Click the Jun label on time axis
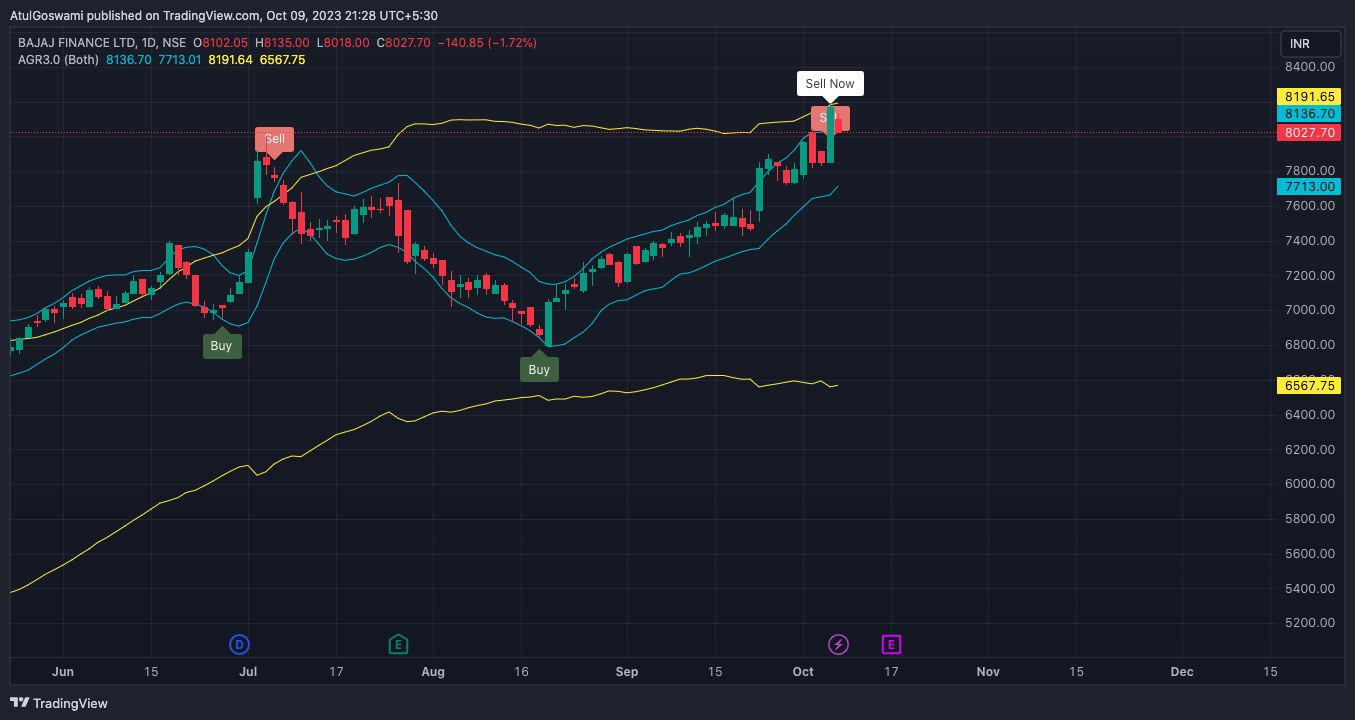Viewport: 1355px width, 720px height. coord(63,671)
